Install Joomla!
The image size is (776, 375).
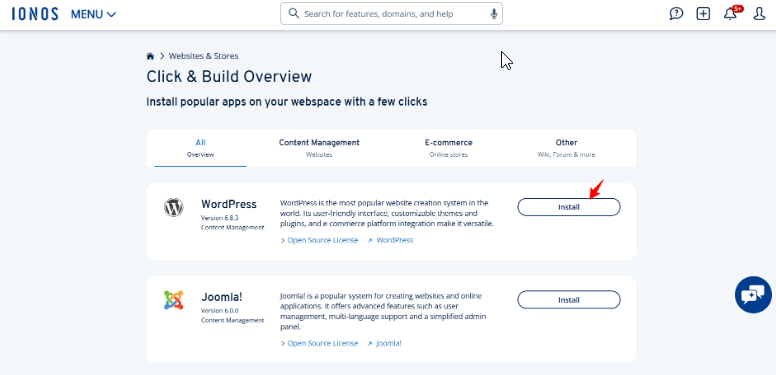tap(569, 300)
